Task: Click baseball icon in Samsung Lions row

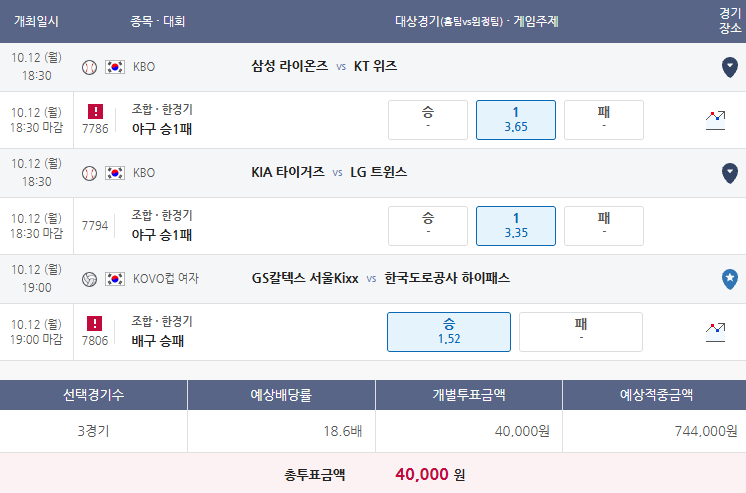Action: 89,68
